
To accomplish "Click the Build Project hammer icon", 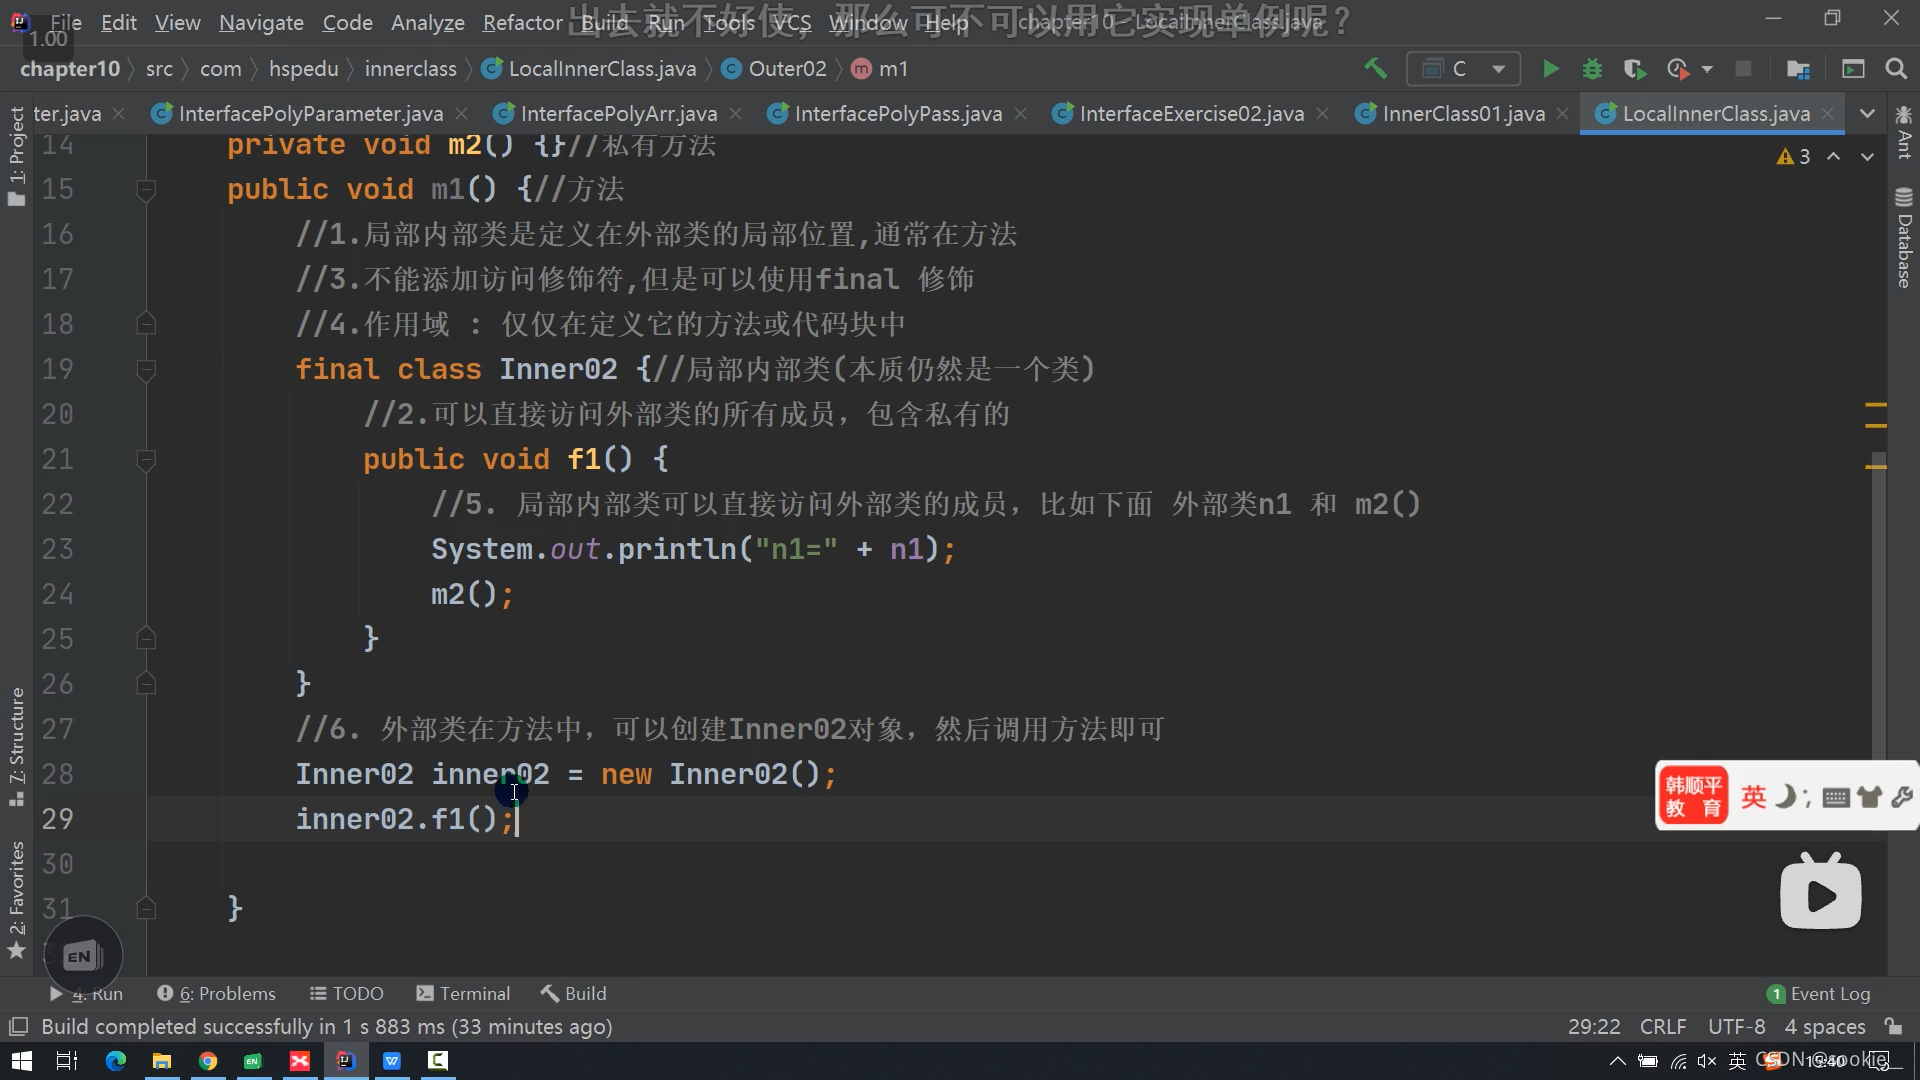I will (1375, 69).
